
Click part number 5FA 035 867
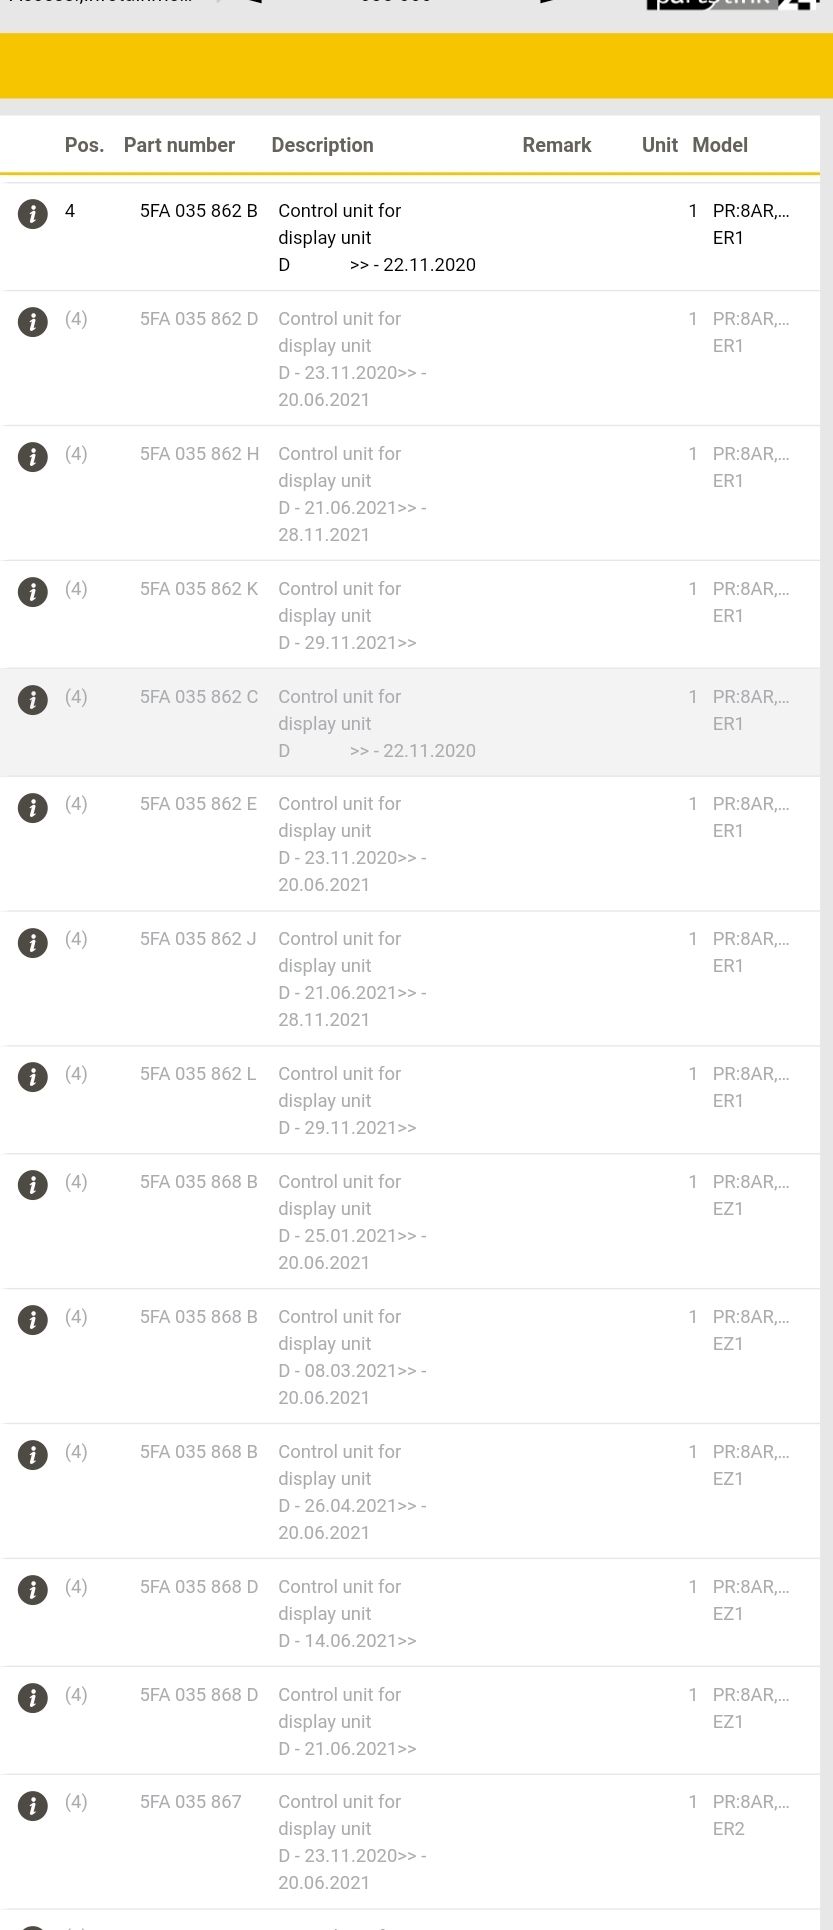(x=191, y=1802)
